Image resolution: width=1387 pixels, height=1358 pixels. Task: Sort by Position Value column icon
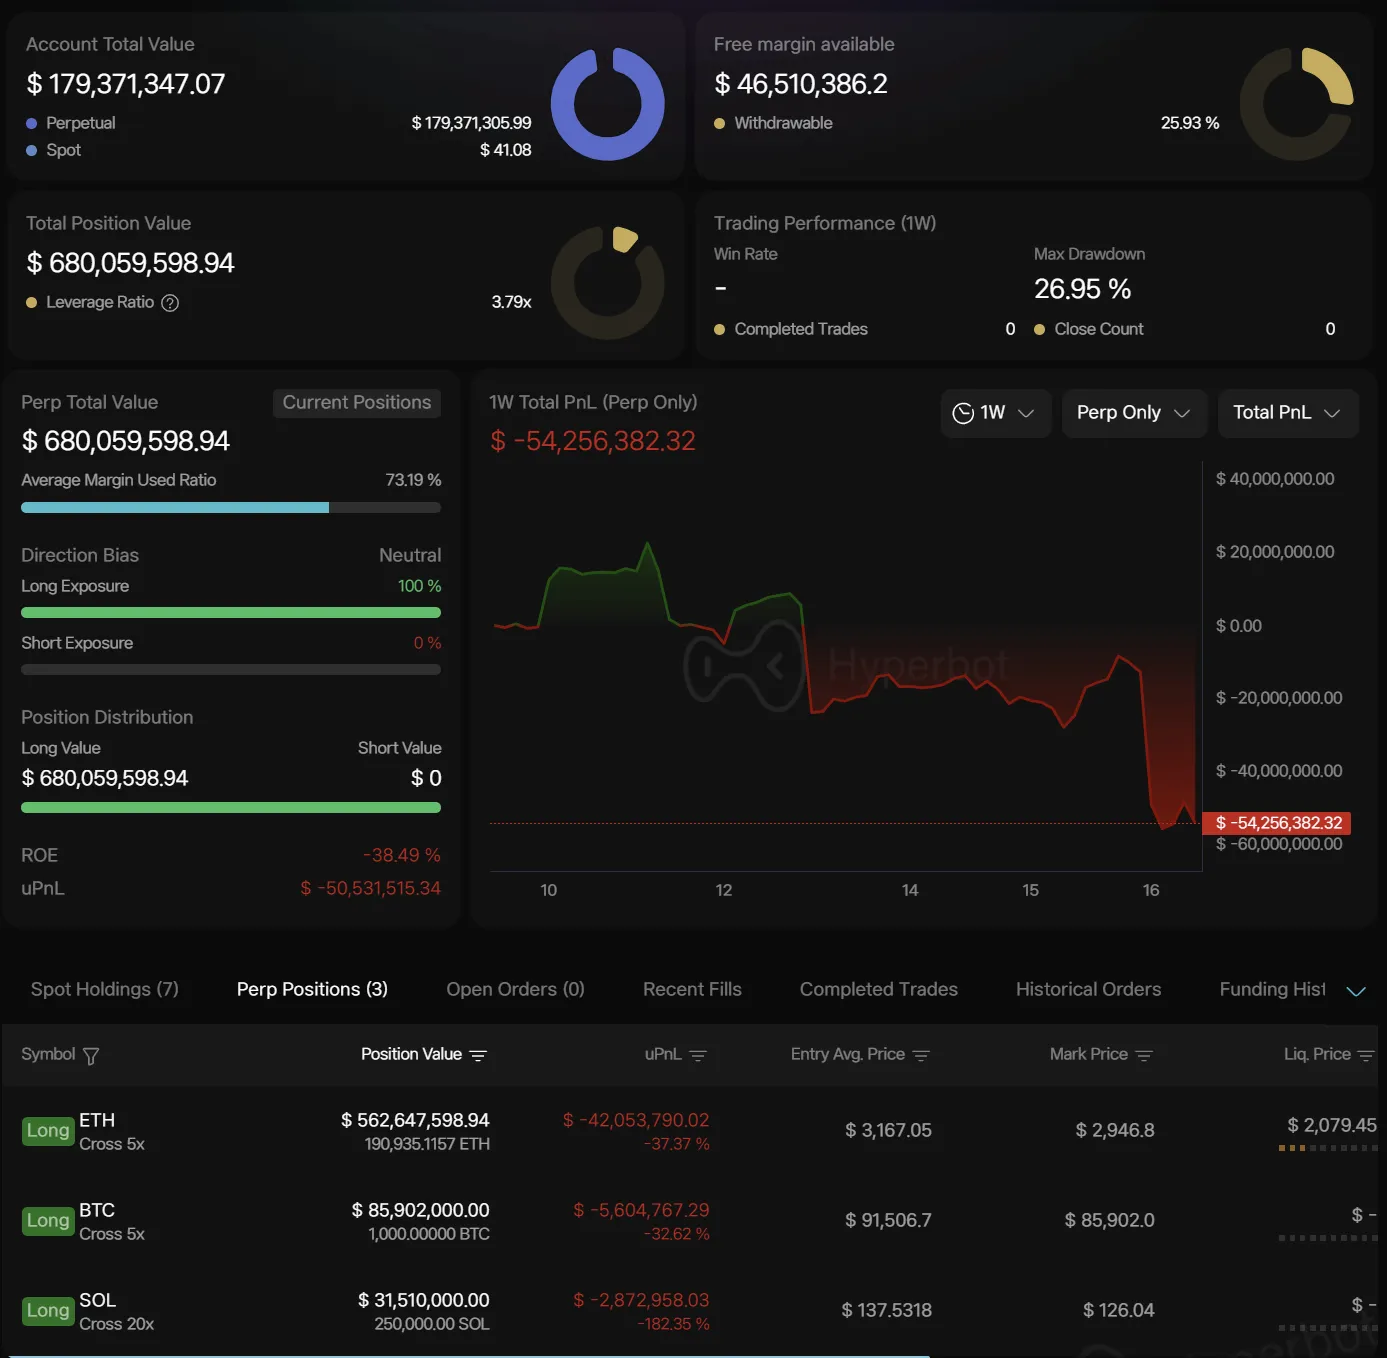[478, 1056]
